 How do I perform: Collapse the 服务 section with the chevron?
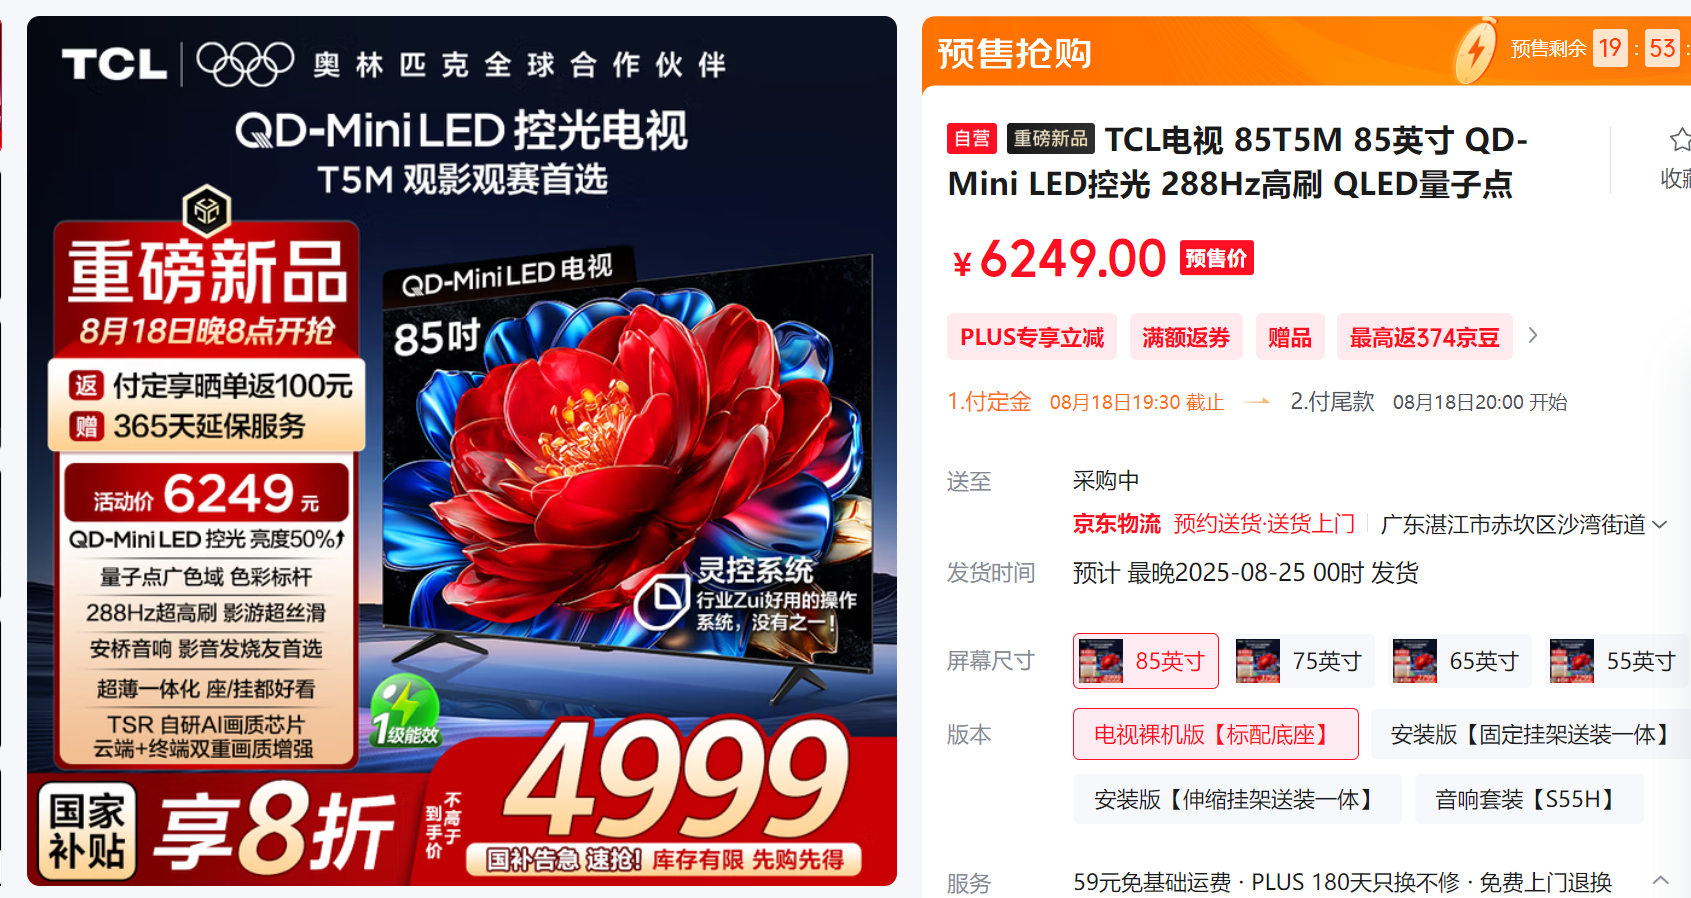(x=1661, y=880)
